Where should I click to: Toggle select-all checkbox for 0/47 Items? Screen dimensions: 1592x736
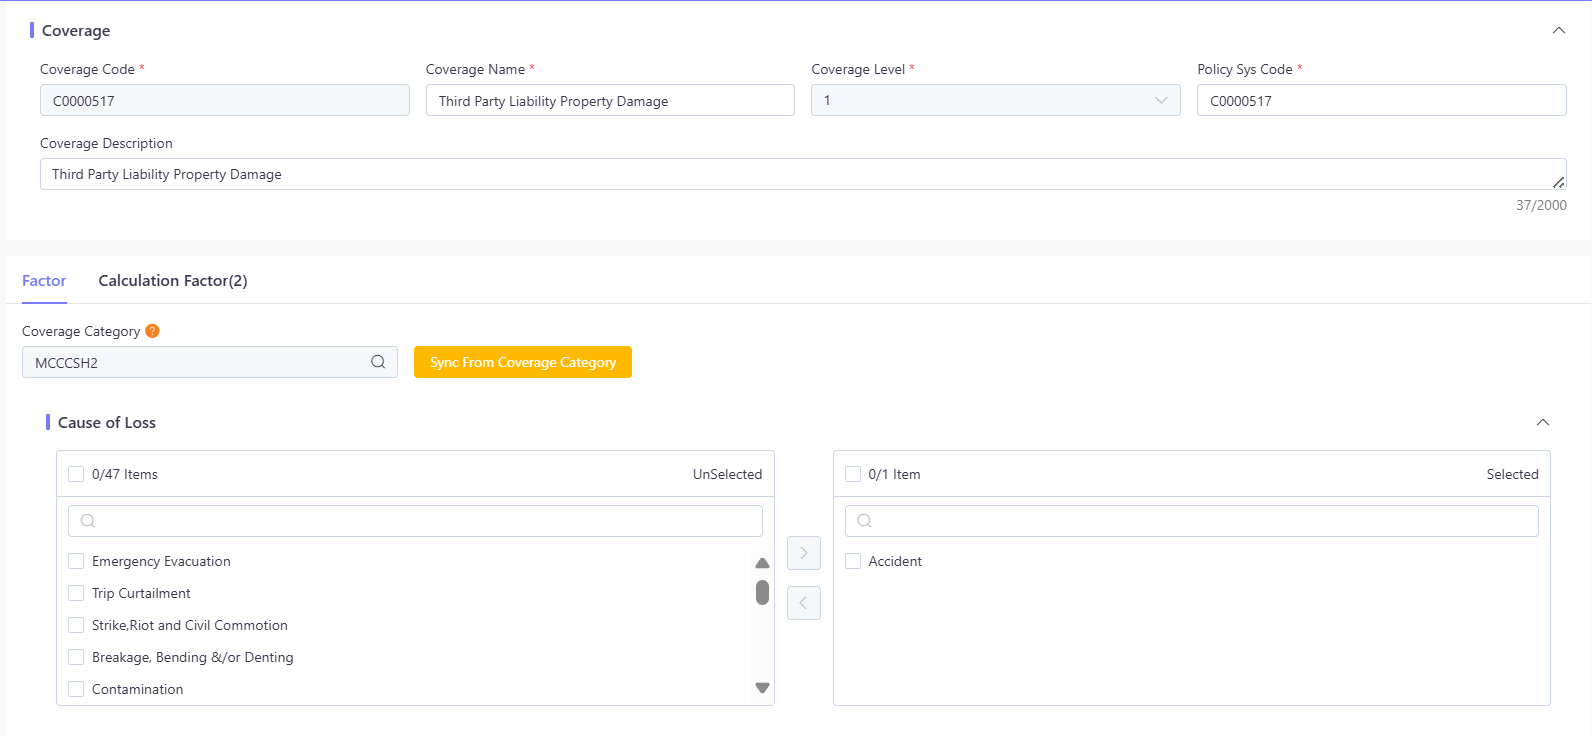click(76, 474)
